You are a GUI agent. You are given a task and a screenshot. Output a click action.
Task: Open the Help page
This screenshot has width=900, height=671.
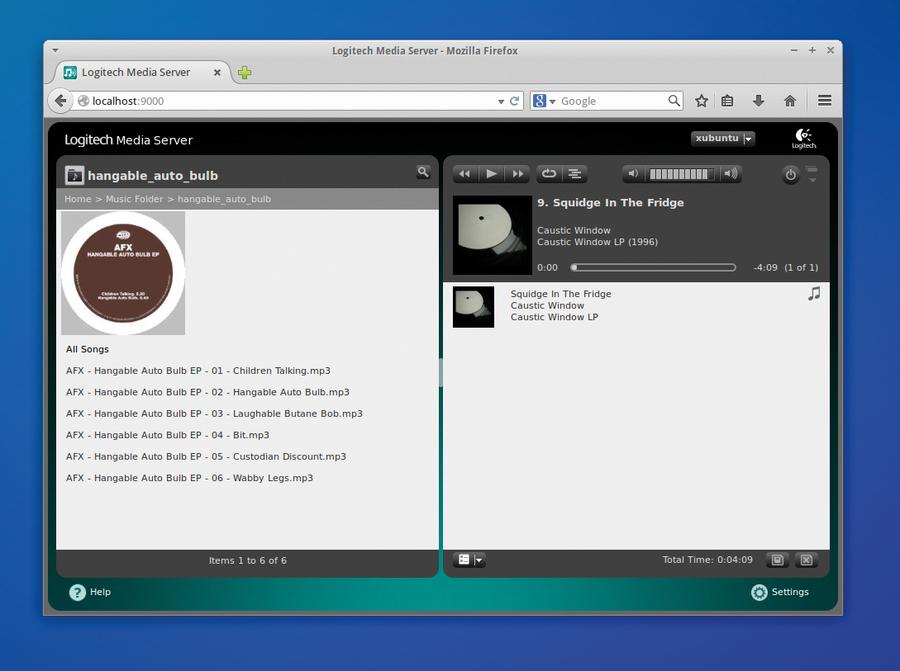(x=100, y=592)
